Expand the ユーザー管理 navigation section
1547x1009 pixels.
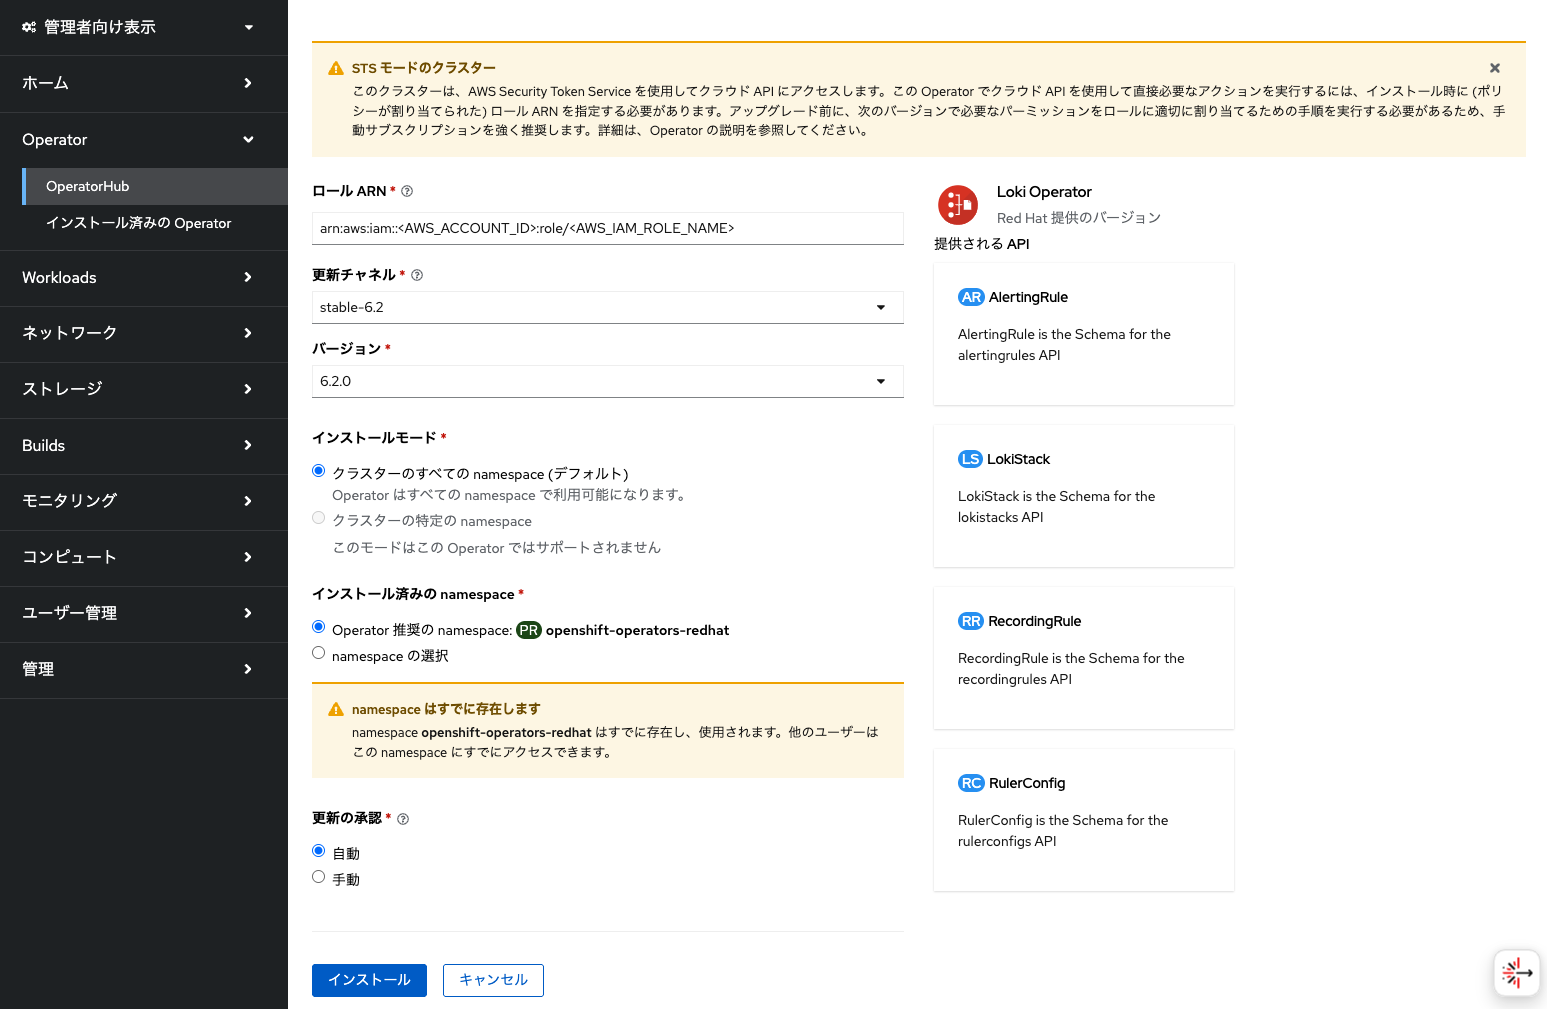click(144, 613)
